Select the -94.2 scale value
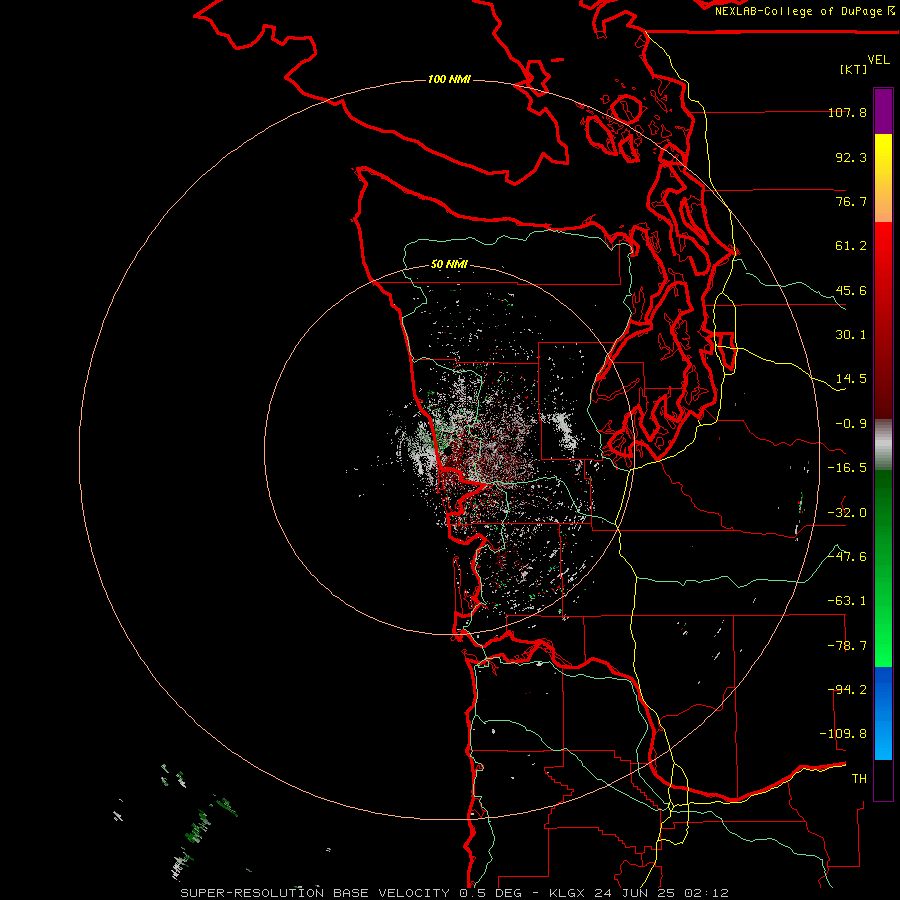900x900 pixels. pyautogui.click(x=847, y=690)
